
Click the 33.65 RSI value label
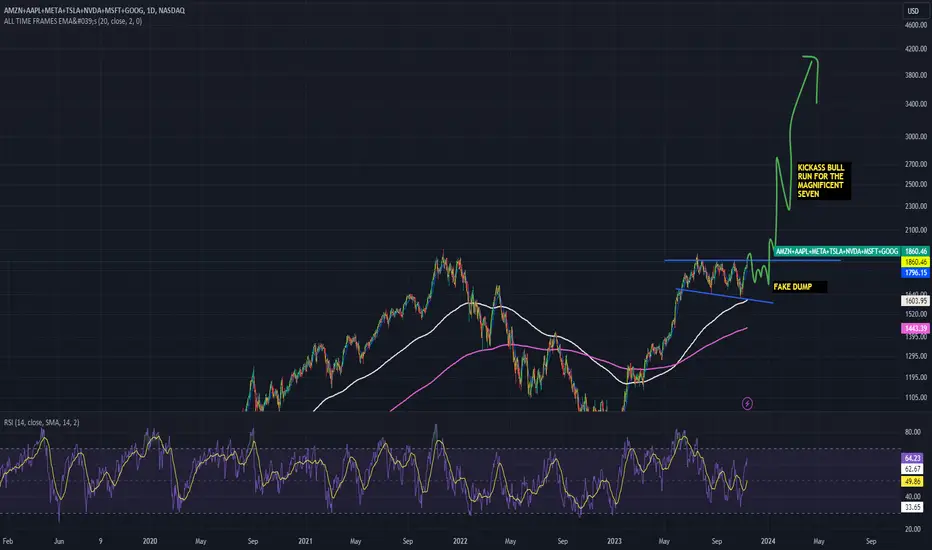(913, 507)
